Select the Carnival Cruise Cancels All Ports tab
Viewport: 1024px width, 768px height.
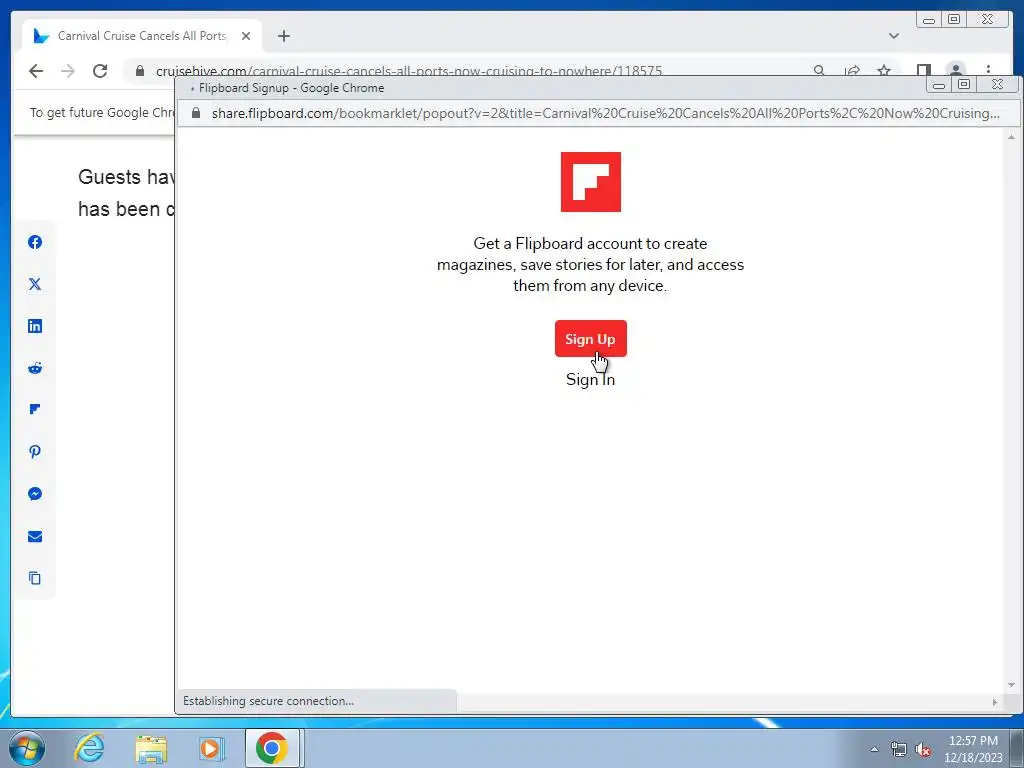tap(142, 36)
